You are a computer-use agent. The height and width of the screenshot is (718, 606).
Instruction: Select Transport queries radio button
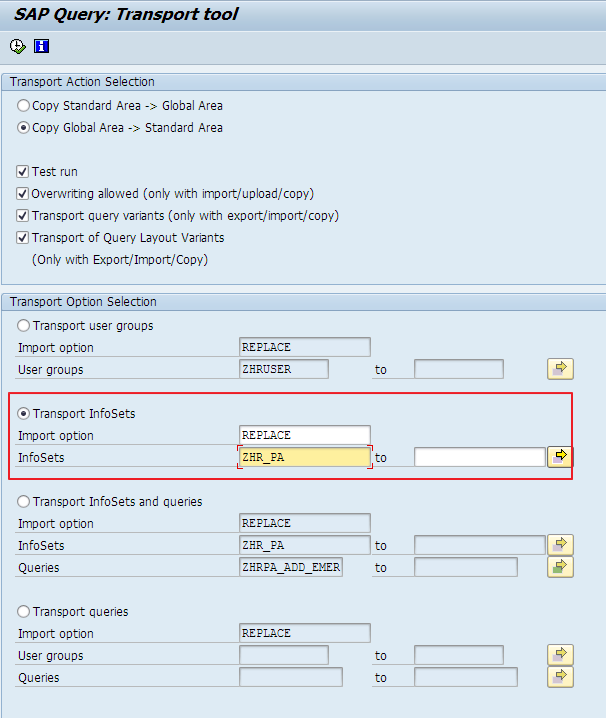click(x=24, y=612)
